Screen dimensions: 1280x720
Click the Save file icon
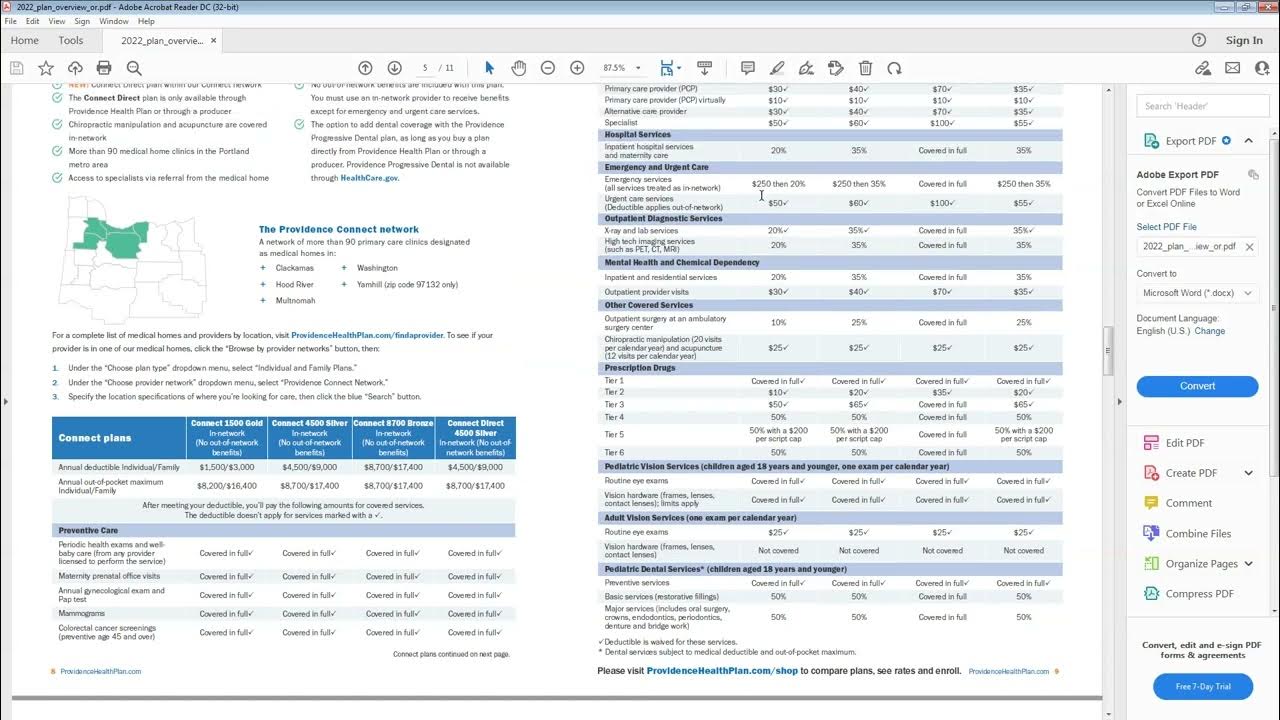point(16,68)
